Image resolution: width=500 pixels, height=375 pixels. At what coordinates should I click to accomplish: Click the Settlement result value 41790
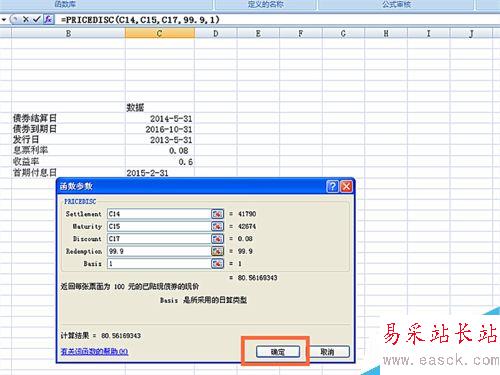[247, 214]
